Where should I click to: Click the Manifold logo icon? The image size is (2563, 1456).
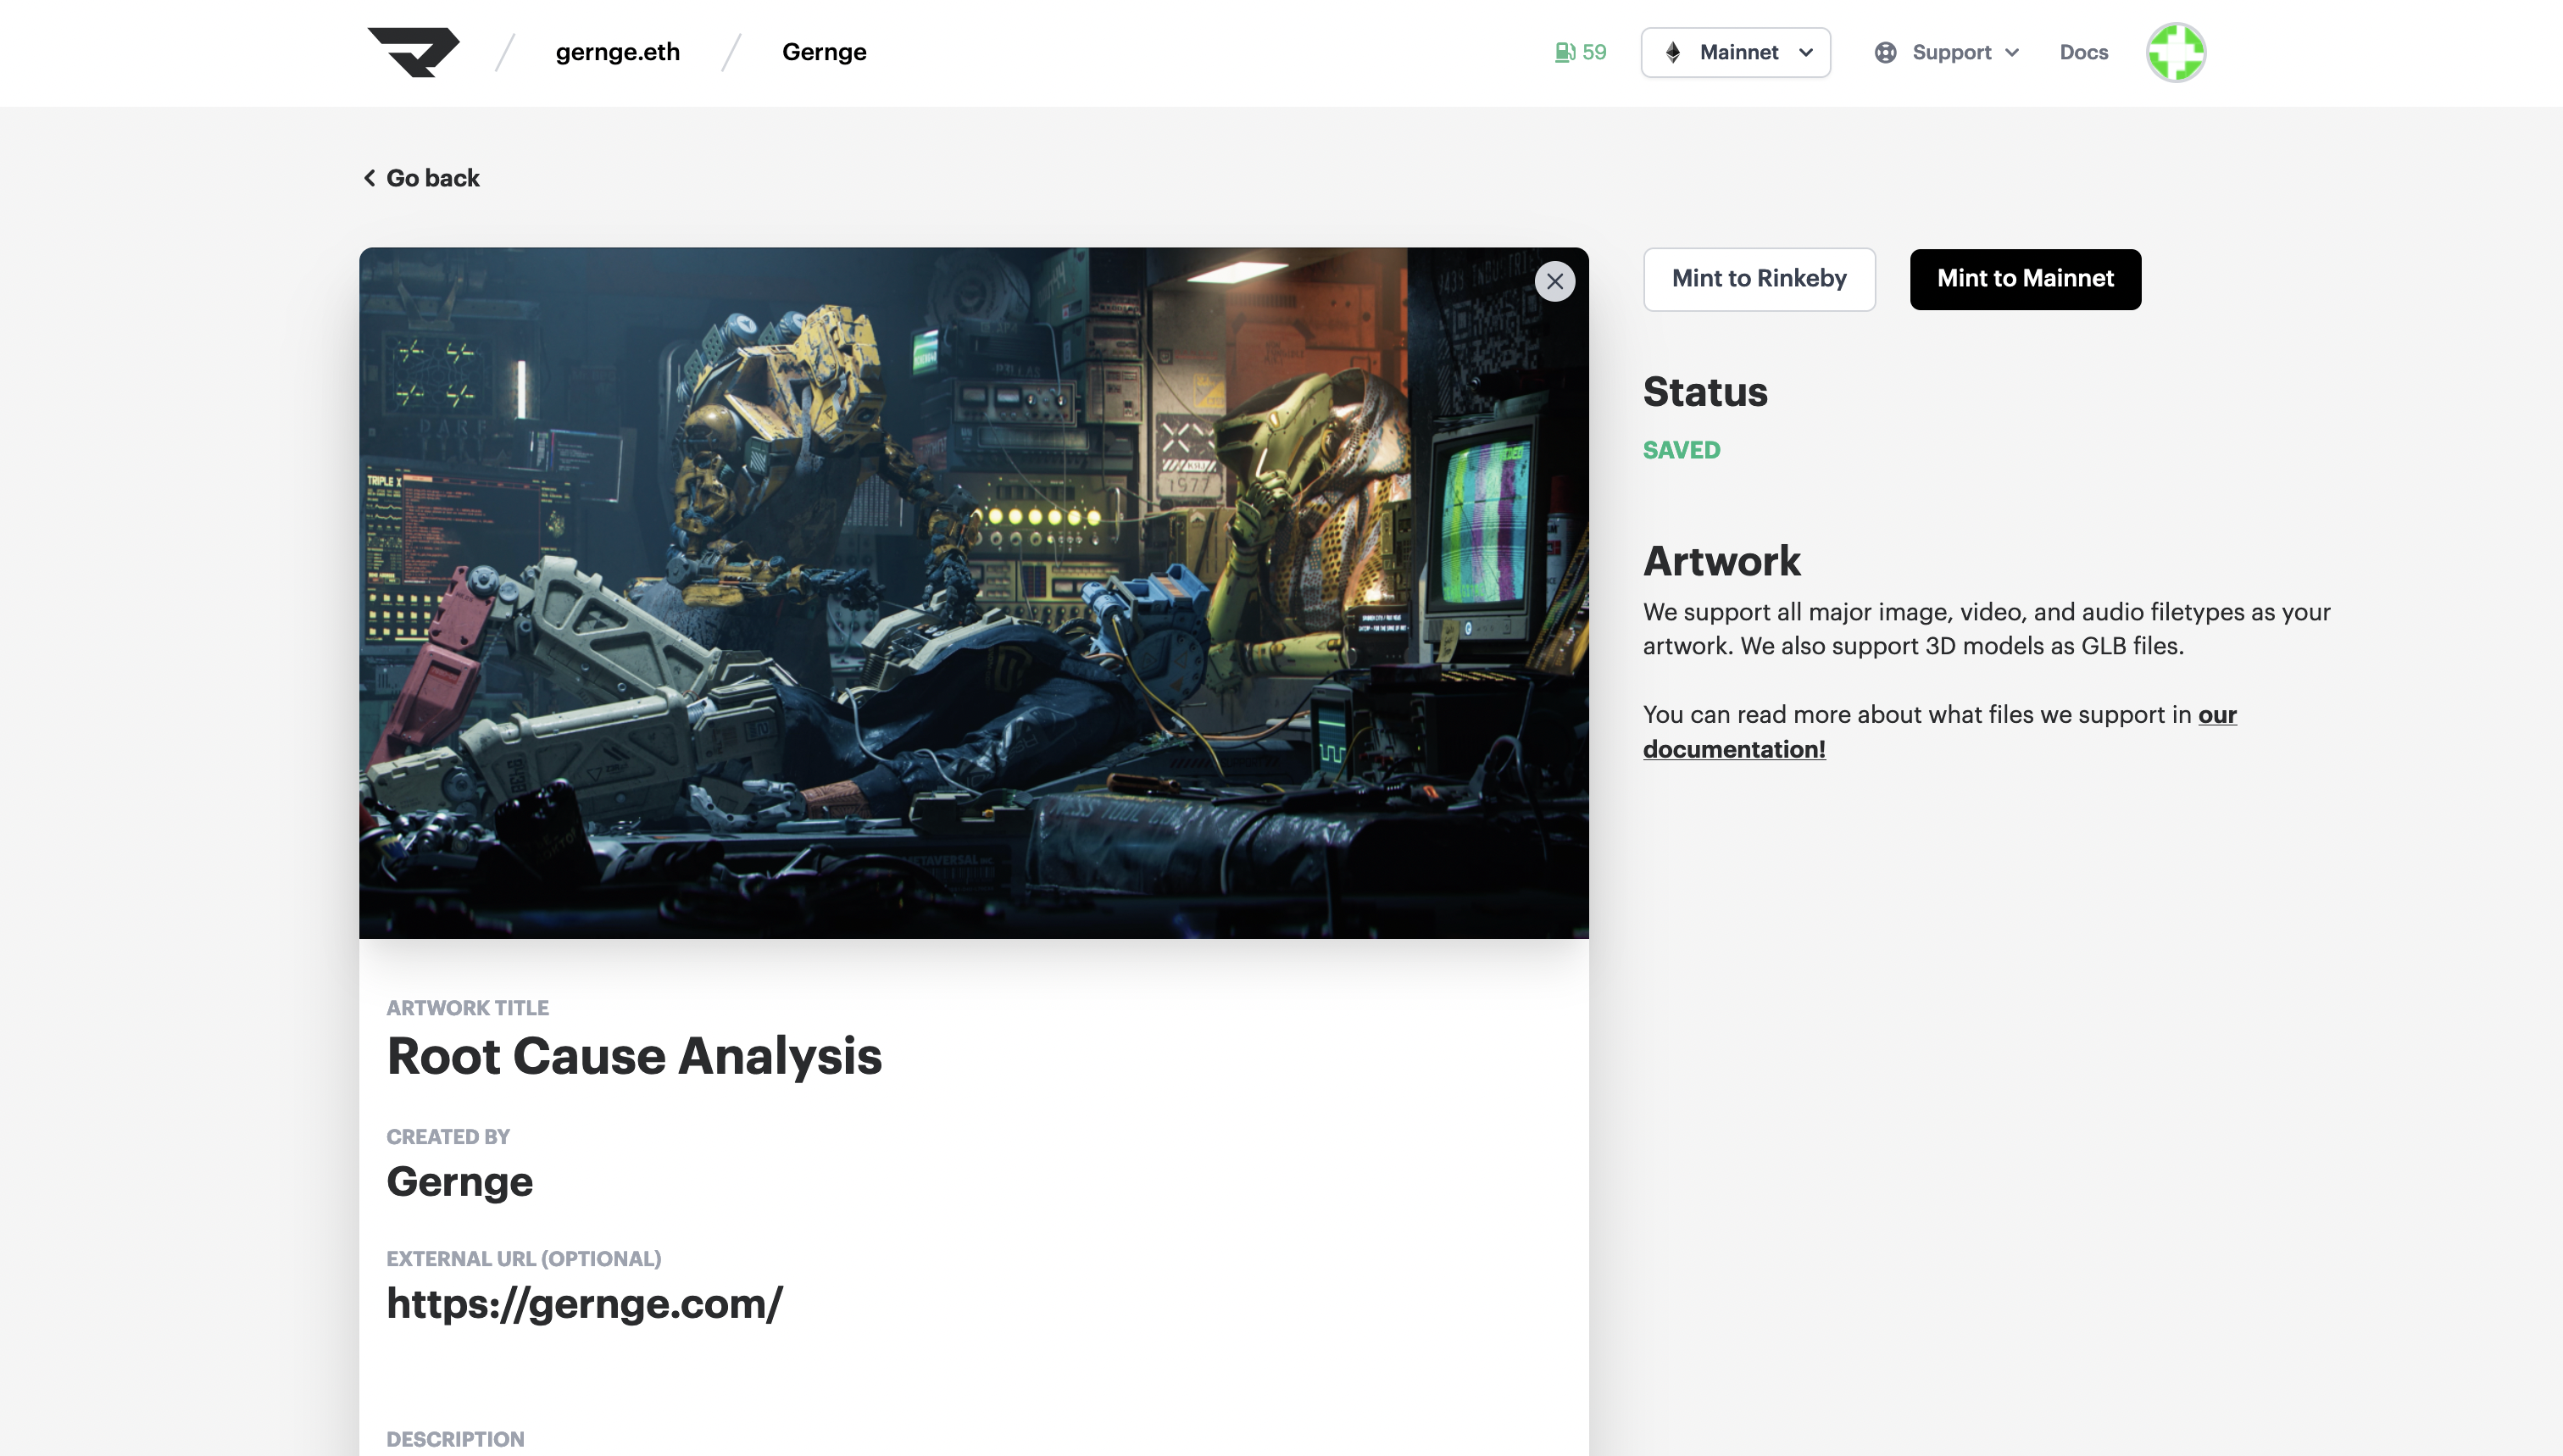(413, 52)
